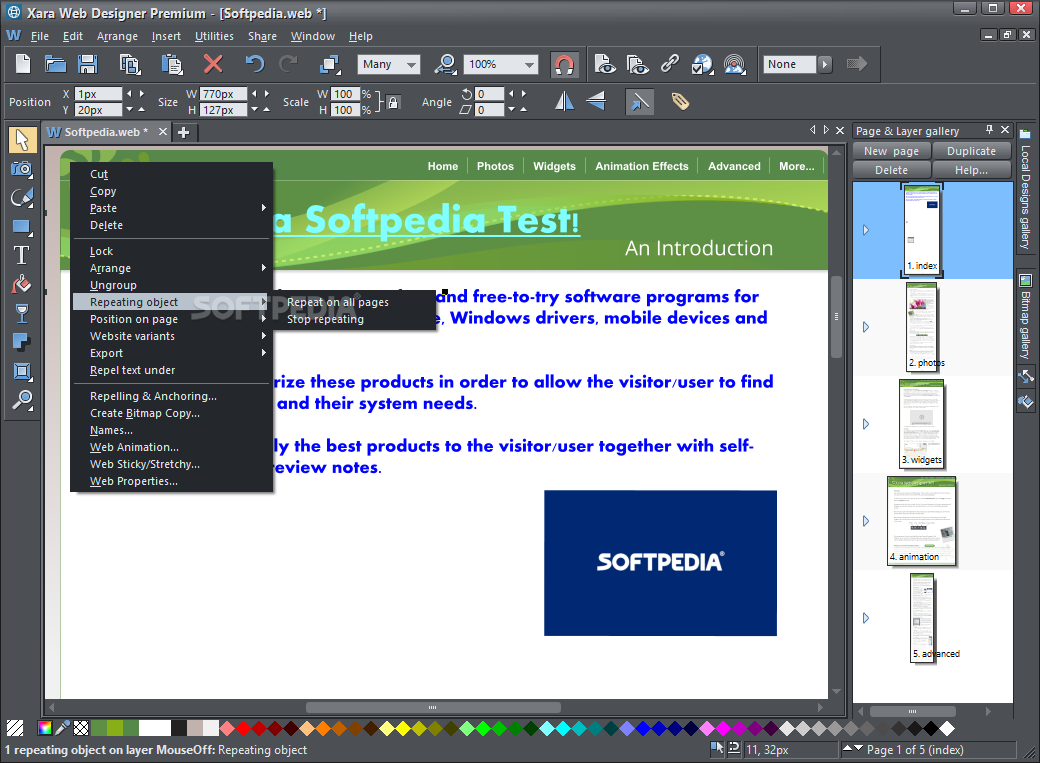This screenshot has height=763, width=1040.
Task: Pick the bright red diamond swatch
Action: click(243, 728)
